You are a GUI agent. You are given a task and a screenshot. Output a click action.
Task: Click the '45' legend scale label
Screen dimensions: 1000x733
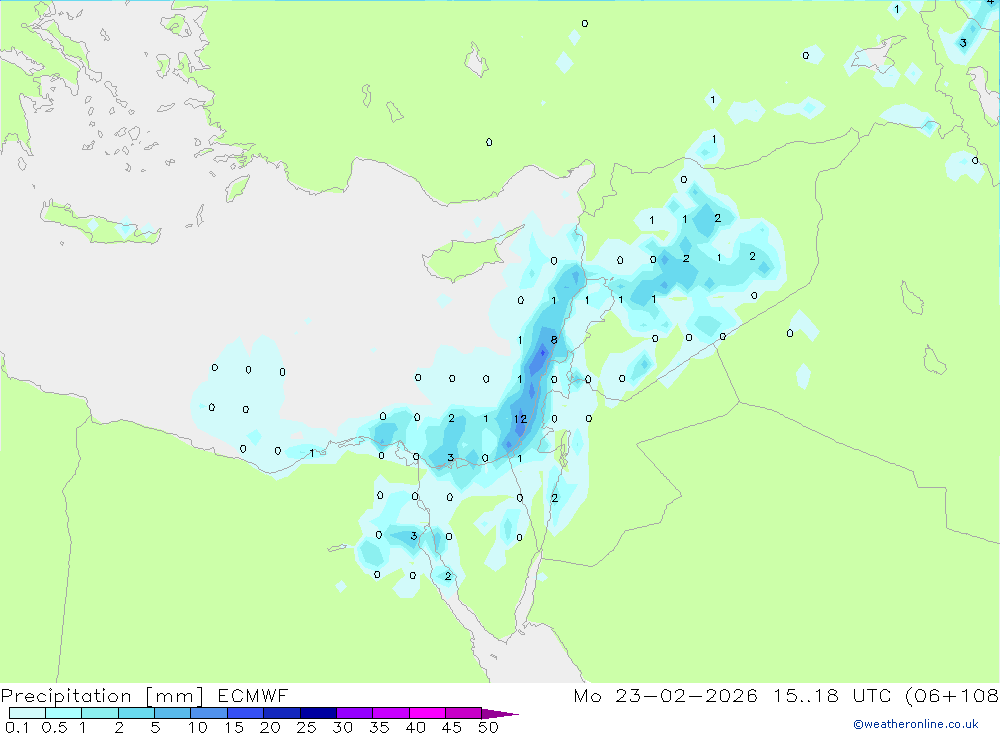point(452,727)
